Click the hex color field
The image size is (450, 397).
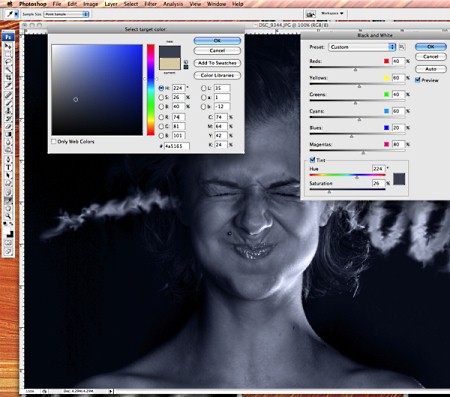tap(177, 146)
